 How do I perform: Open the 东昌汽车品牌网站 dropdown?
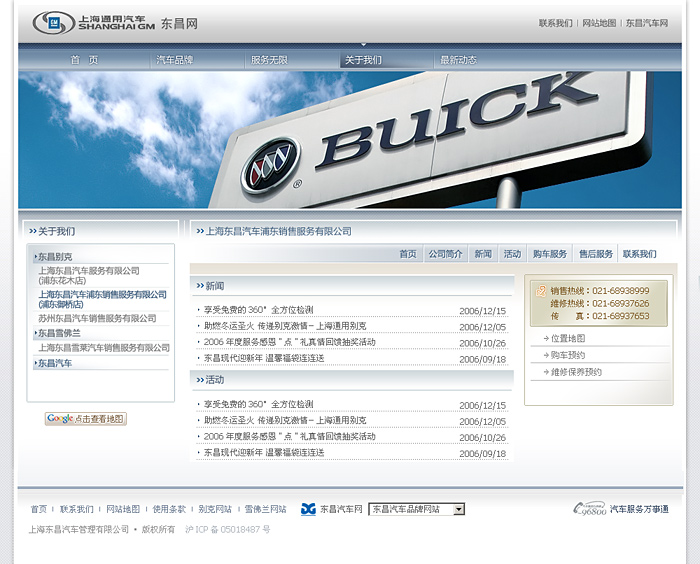coord(417,509)
